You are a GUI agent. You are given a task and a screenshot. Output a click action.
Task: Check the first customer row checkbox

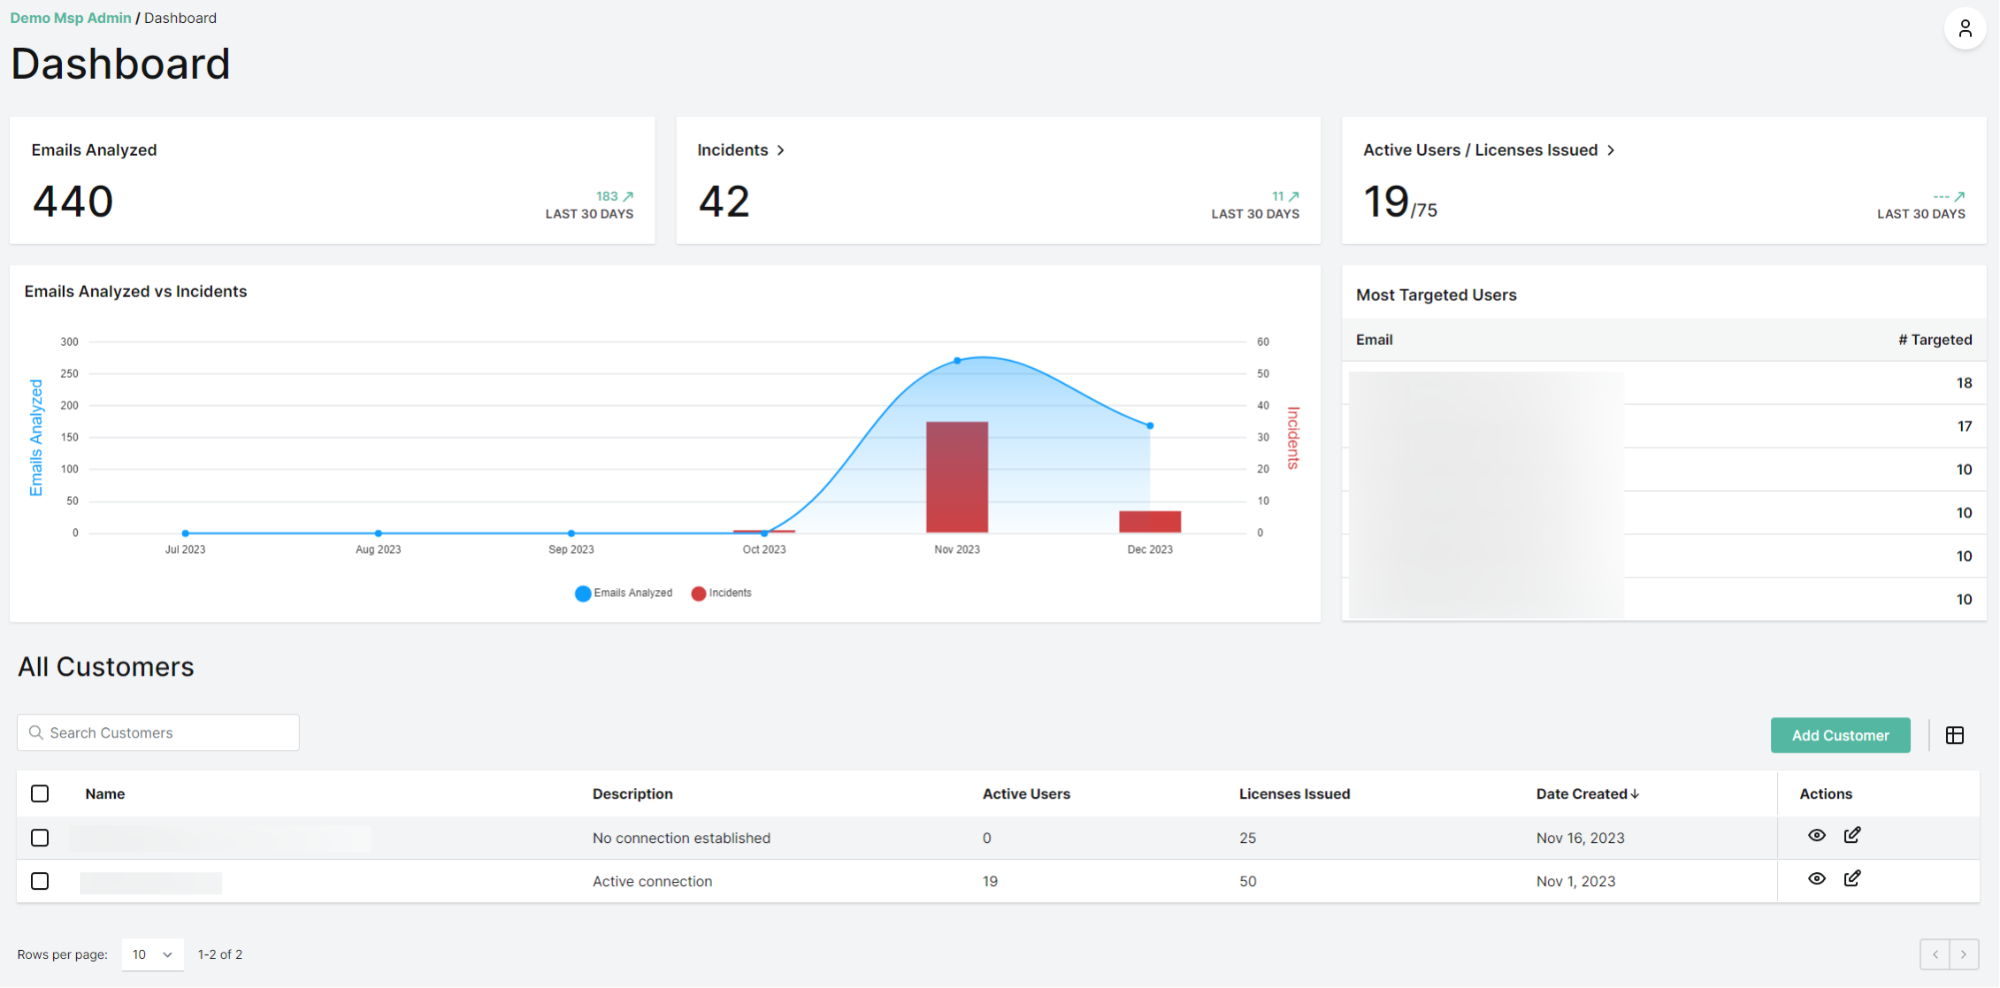coord(40,838)
